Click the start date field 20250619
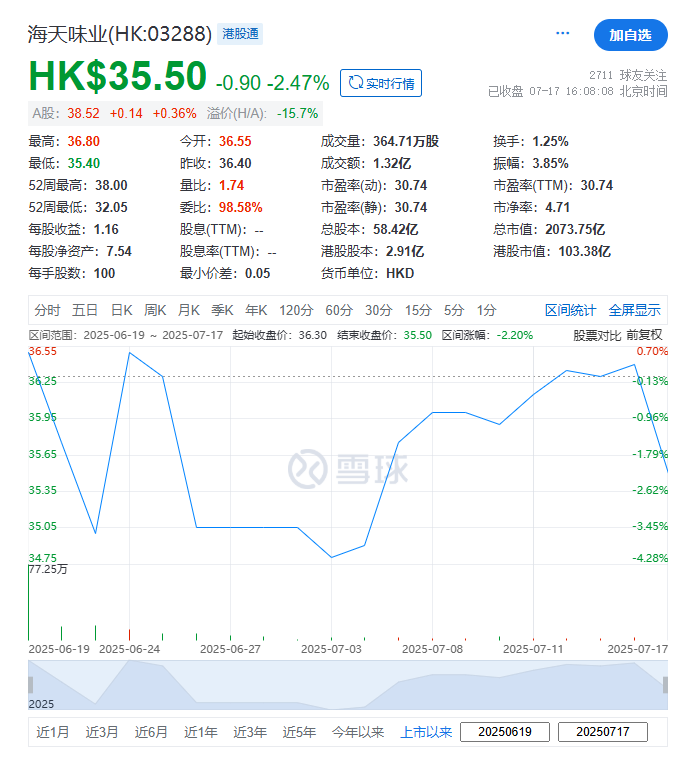The width and height of the screenshot is (686, 760). tap(505, 732)
